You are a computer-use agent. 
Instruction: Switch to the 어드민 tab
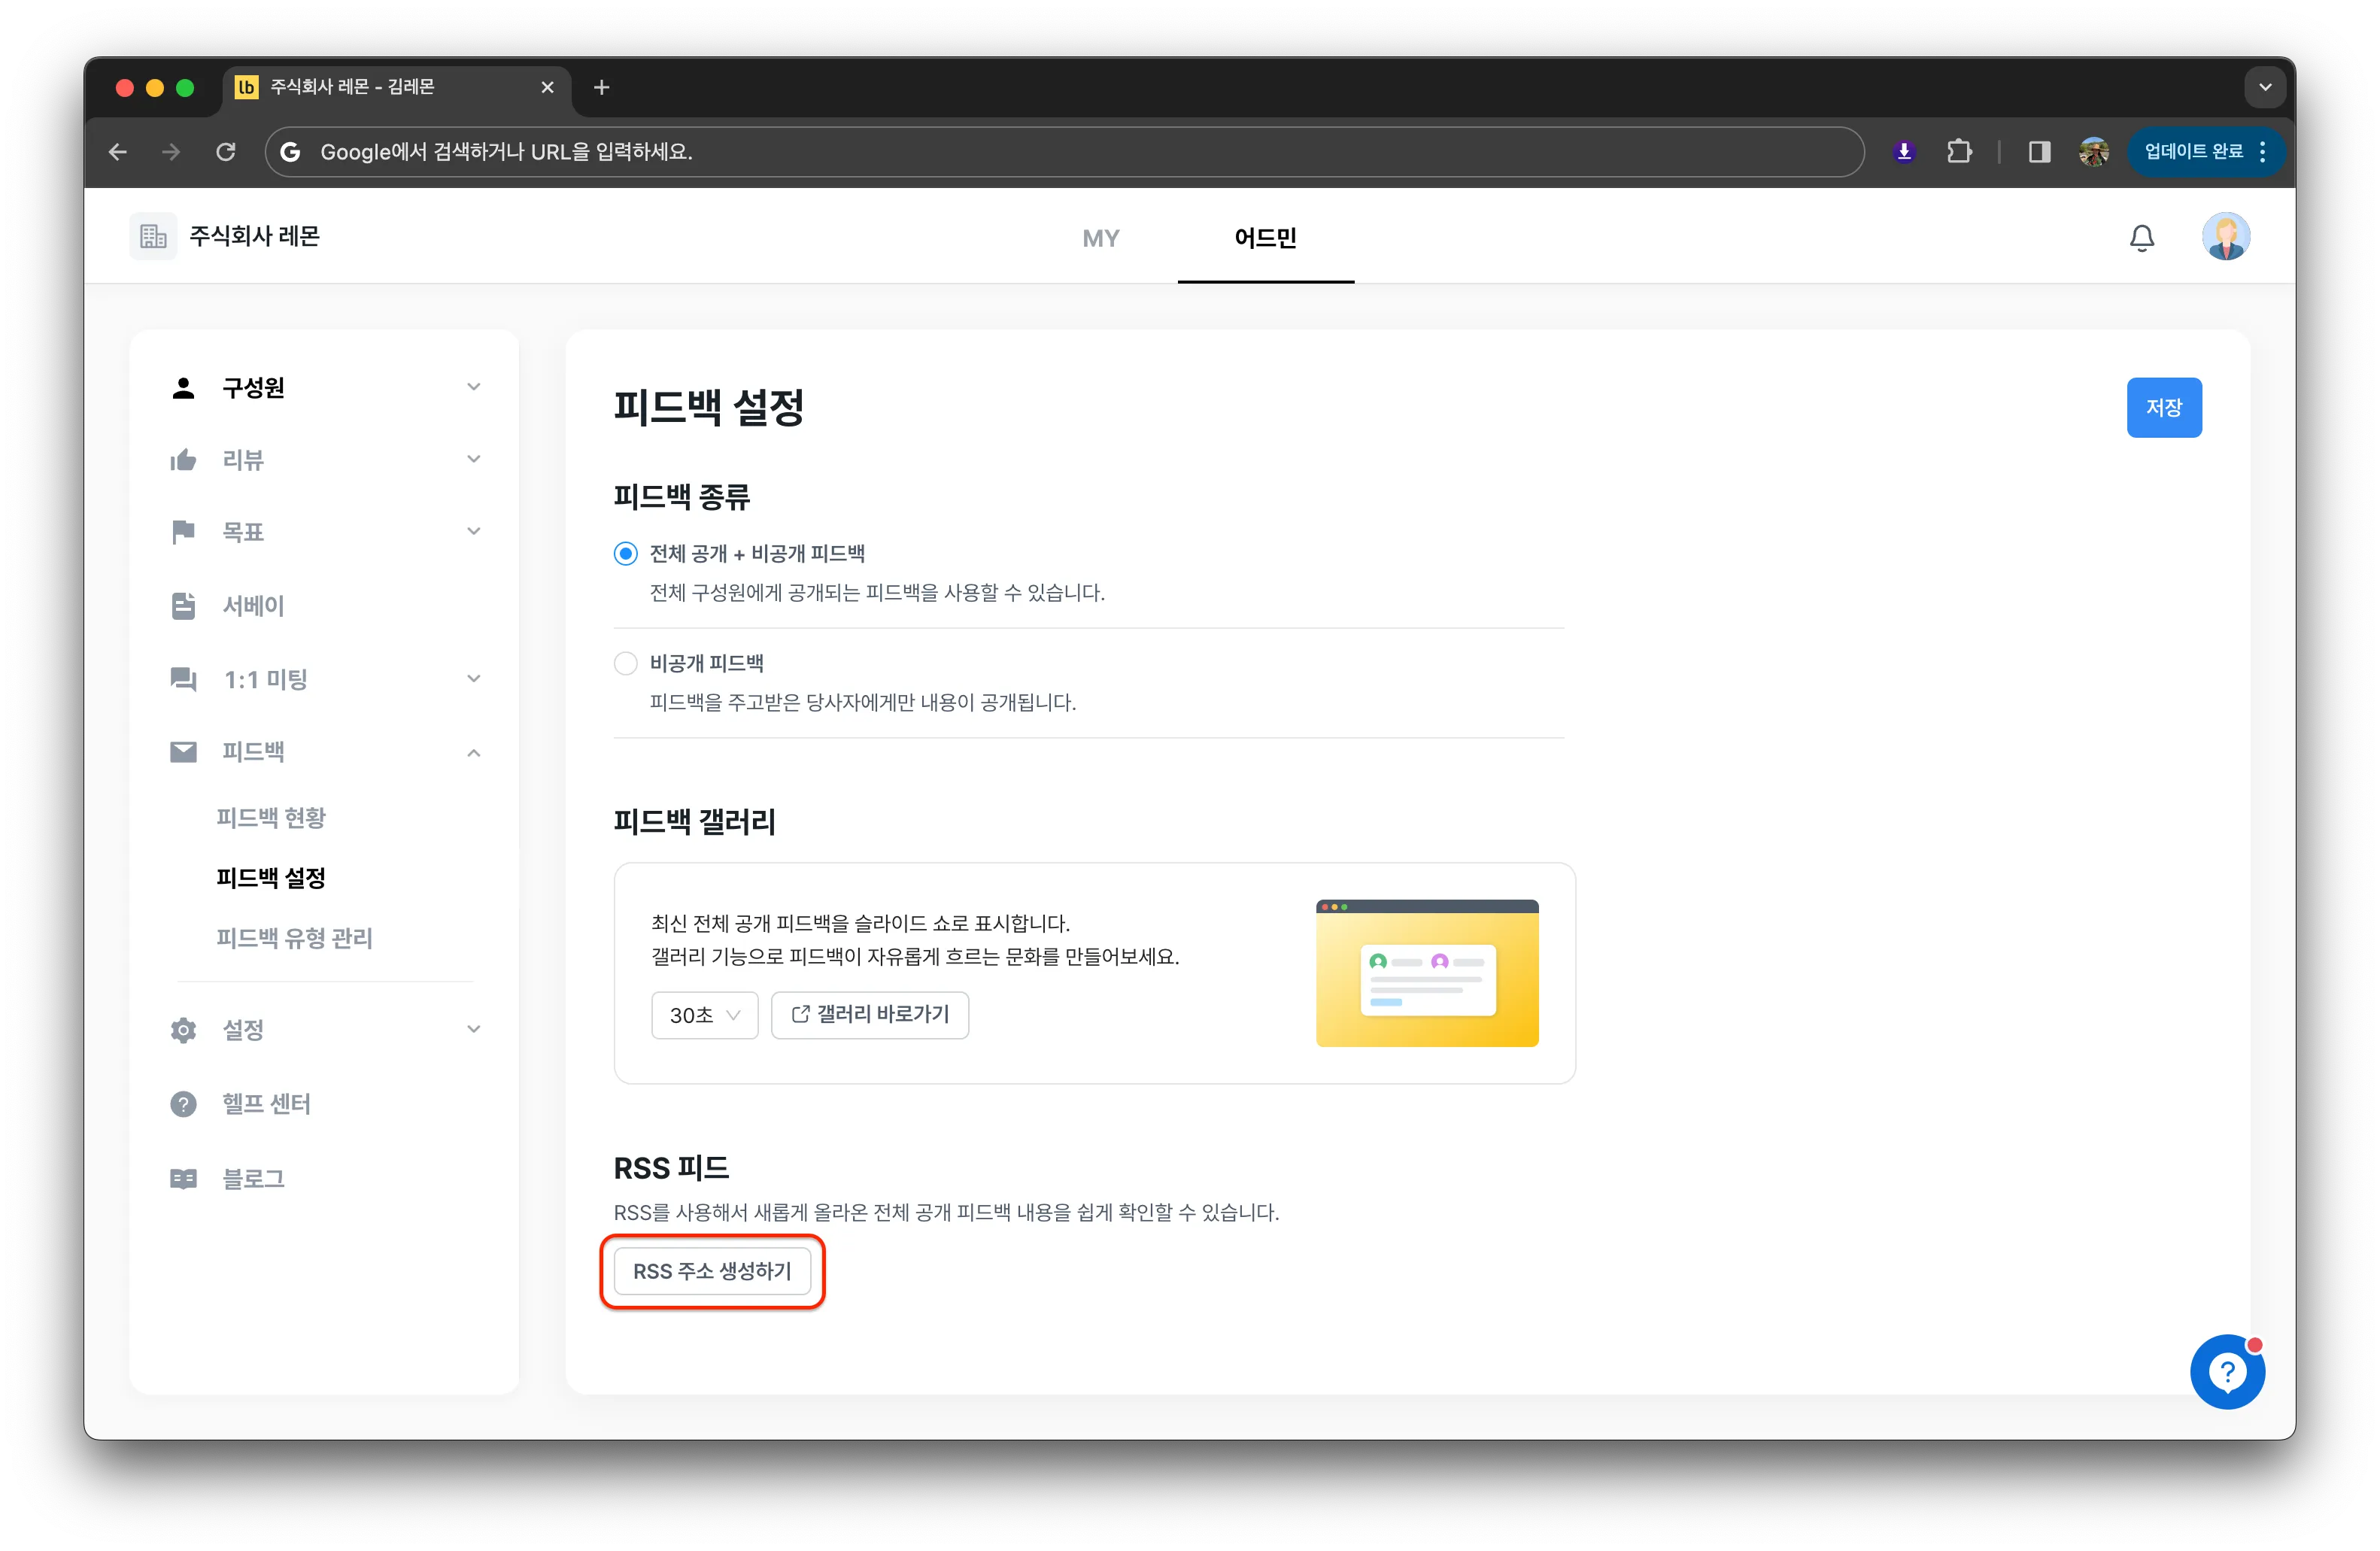point(1265,238)
